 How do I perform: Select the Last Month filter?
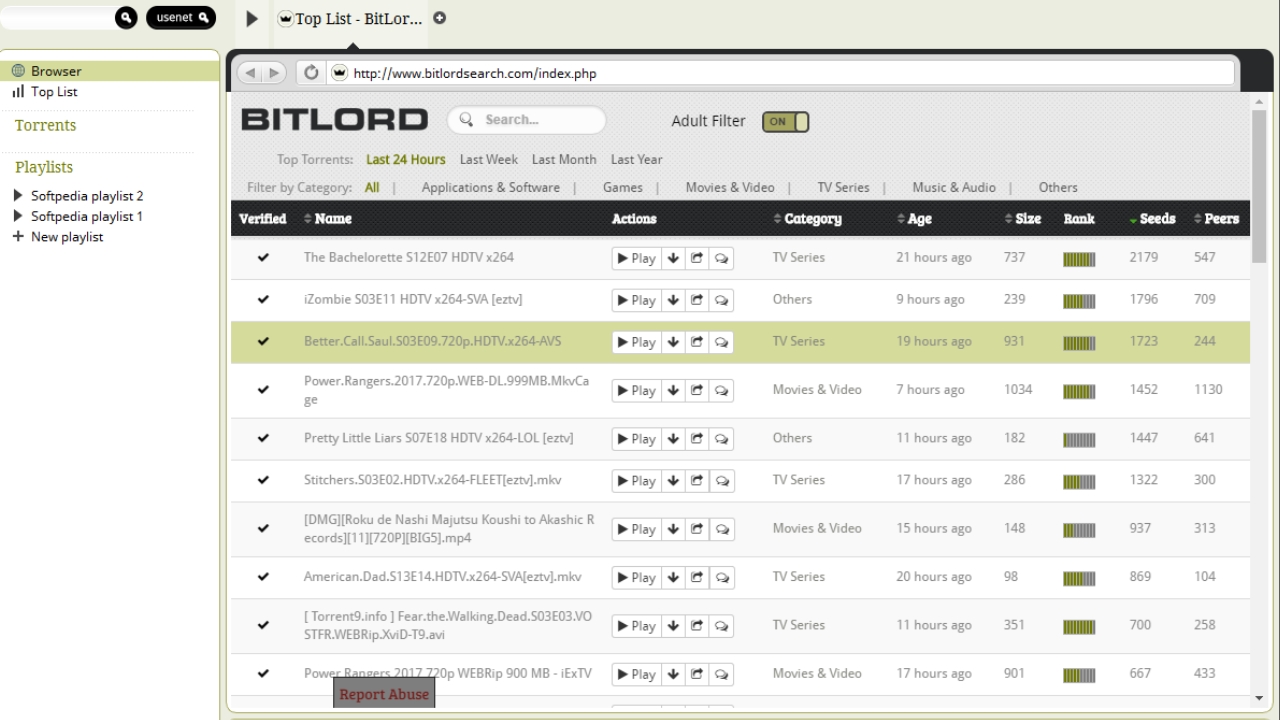(564, 159)
